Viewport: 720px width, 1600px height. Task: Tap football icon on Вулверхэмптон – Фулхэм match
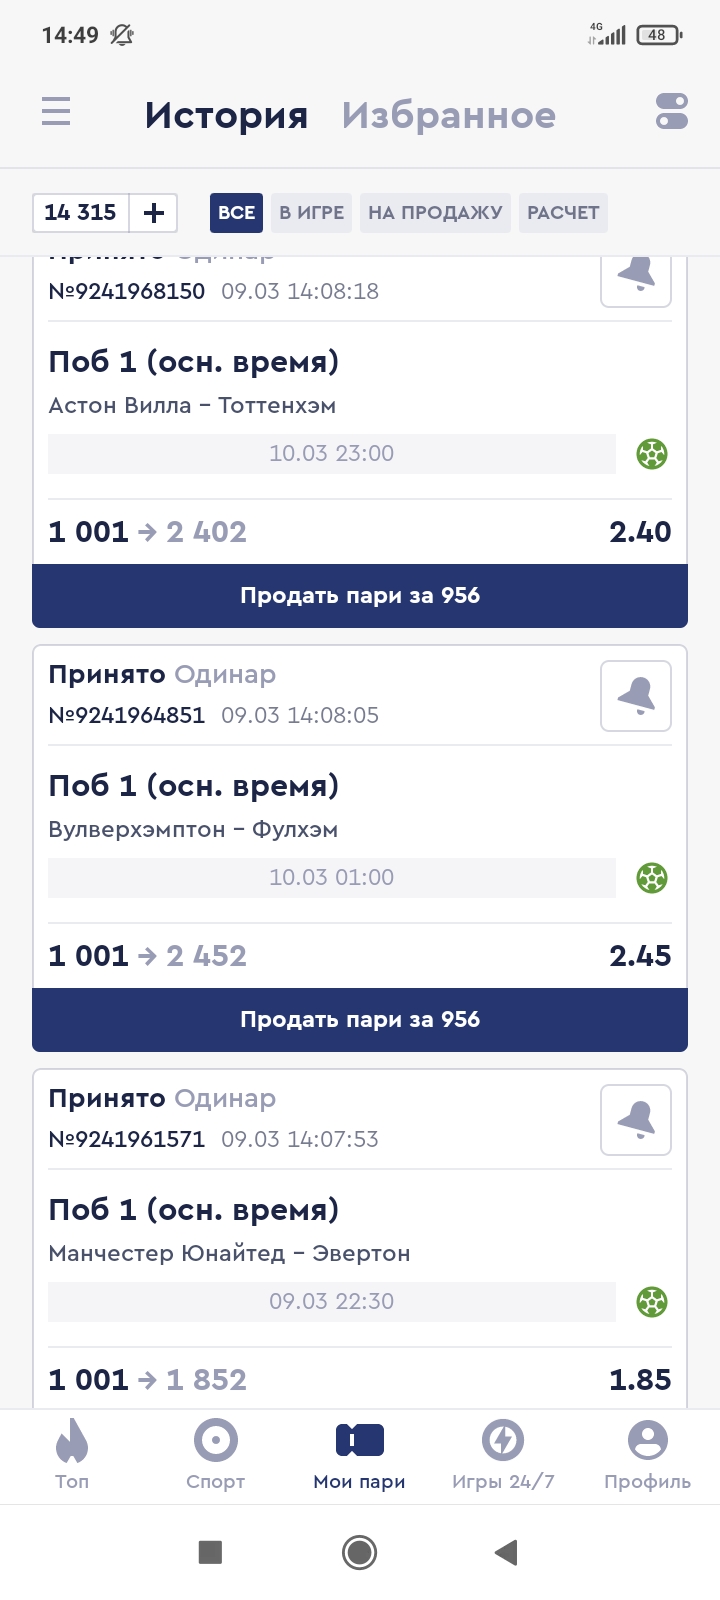652,878
